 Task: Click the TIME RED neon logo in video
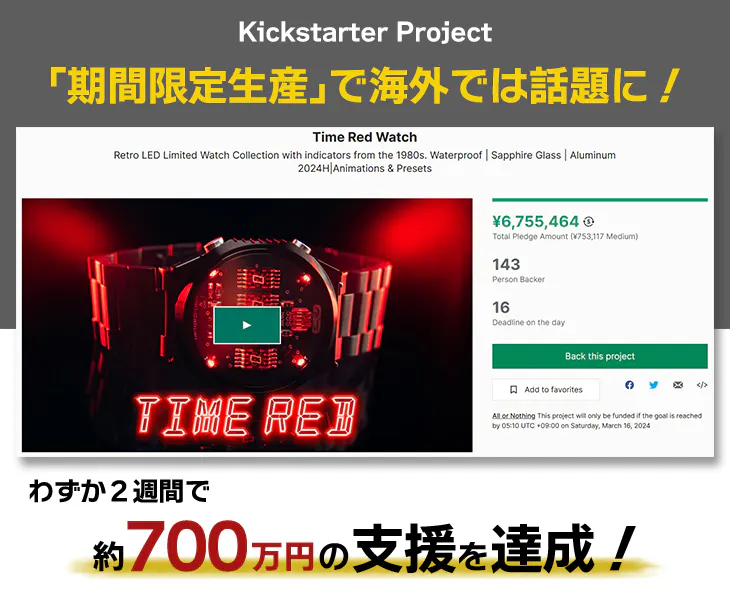[x=246, y=415]
